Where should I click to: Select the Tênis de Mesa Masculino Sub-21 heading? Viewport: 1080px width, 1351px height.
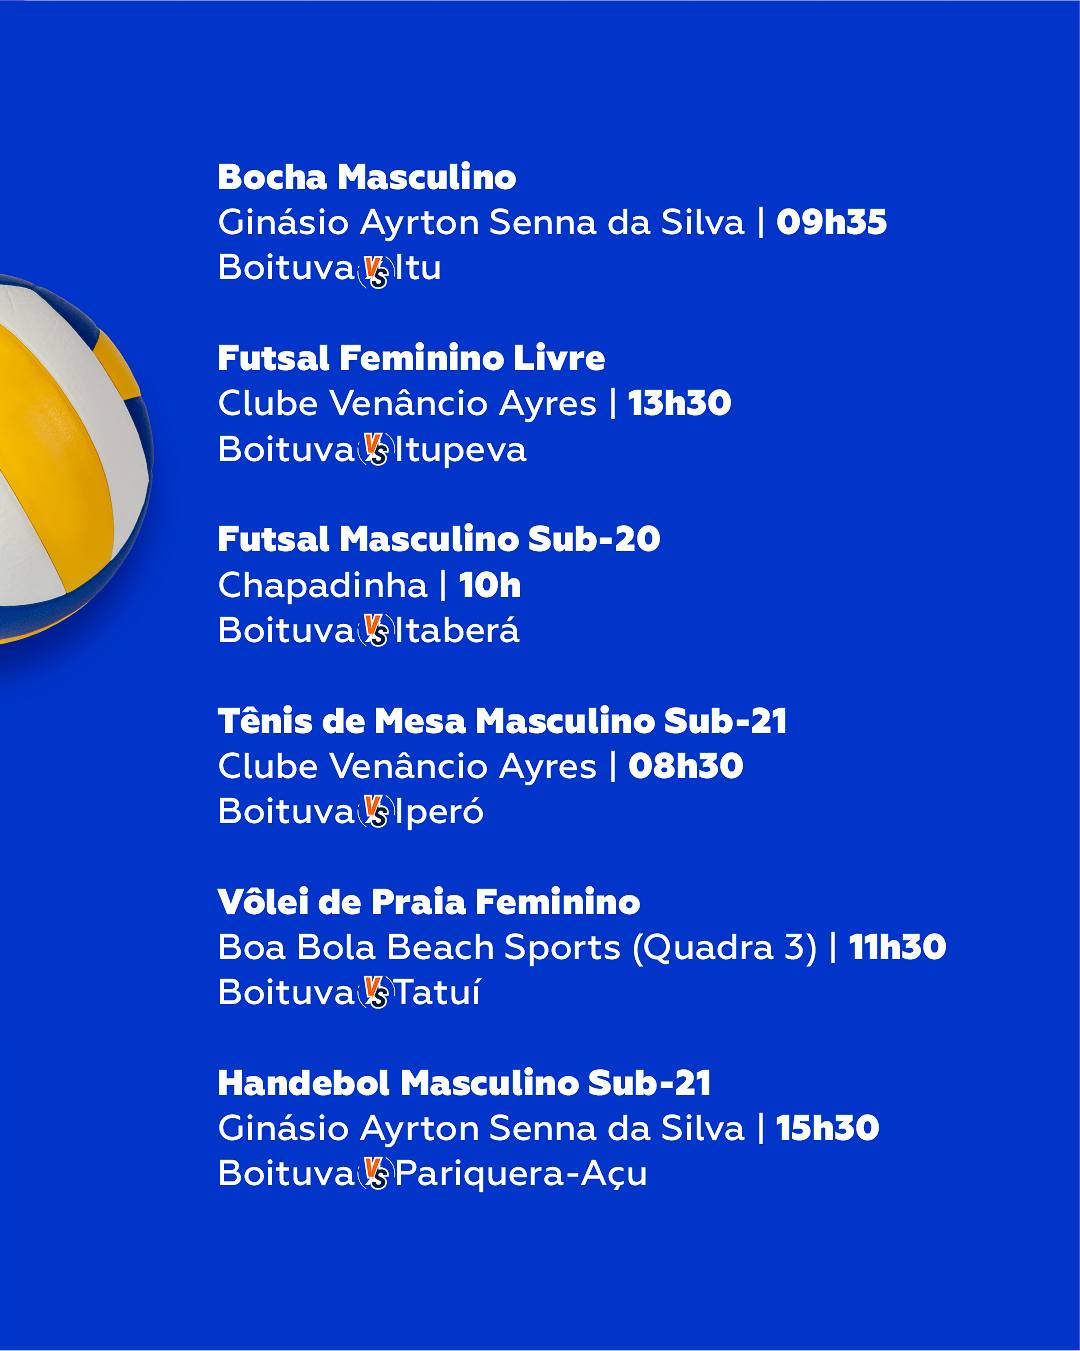(x=502, y=720)
